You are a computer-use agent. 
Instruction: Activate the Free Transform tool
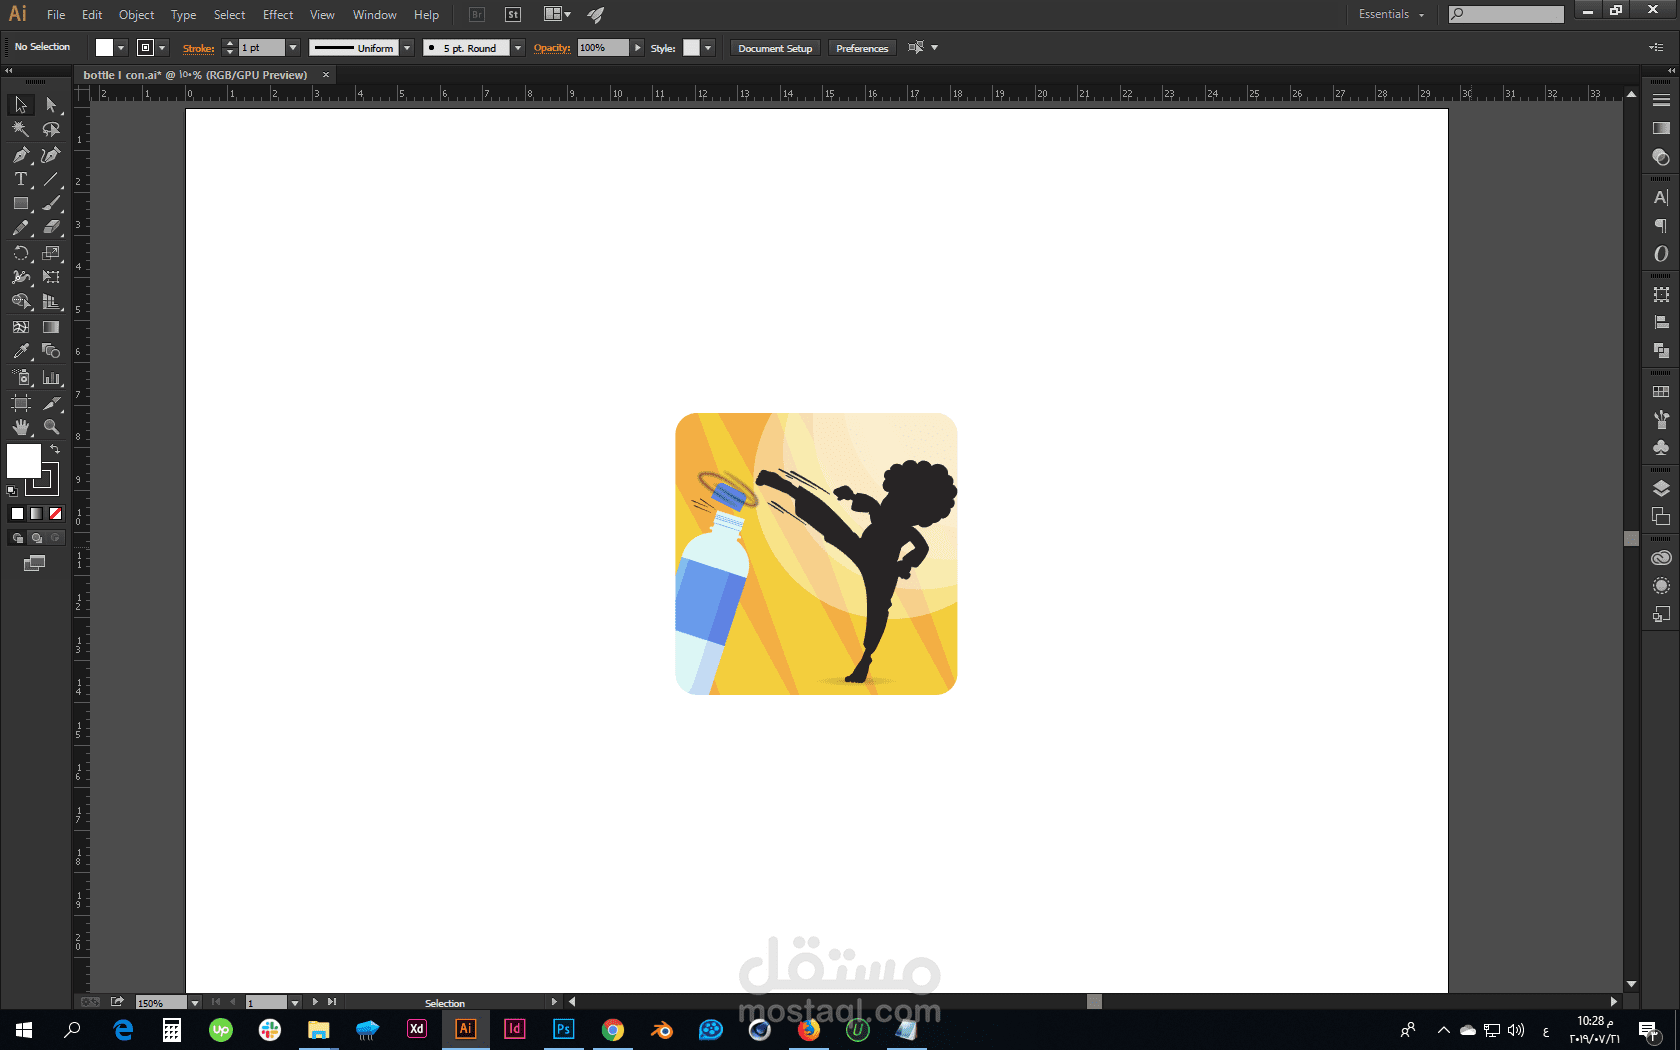pos(51,277)
